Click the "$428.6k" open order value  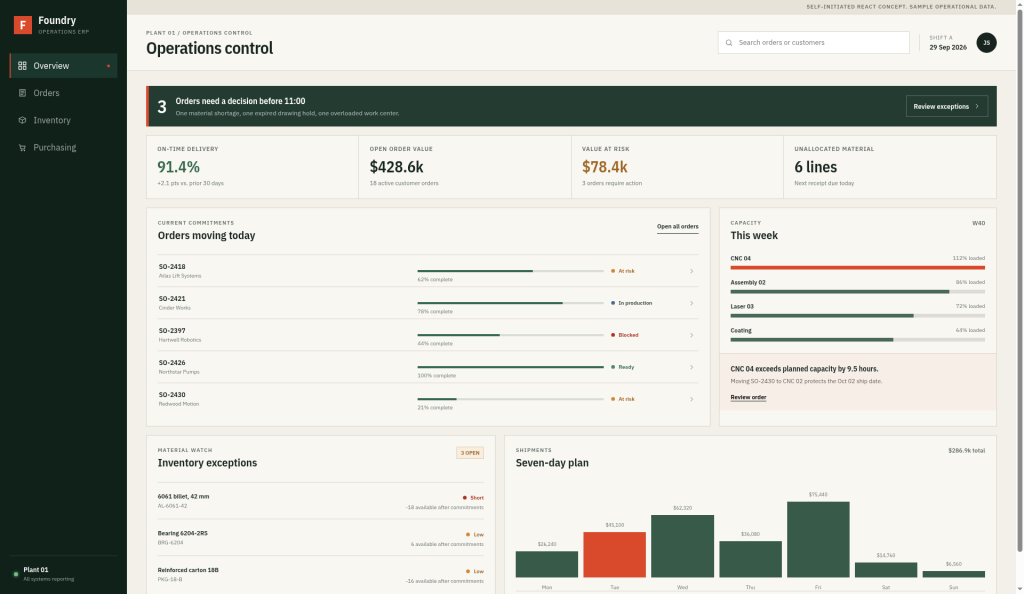(396, 167)
